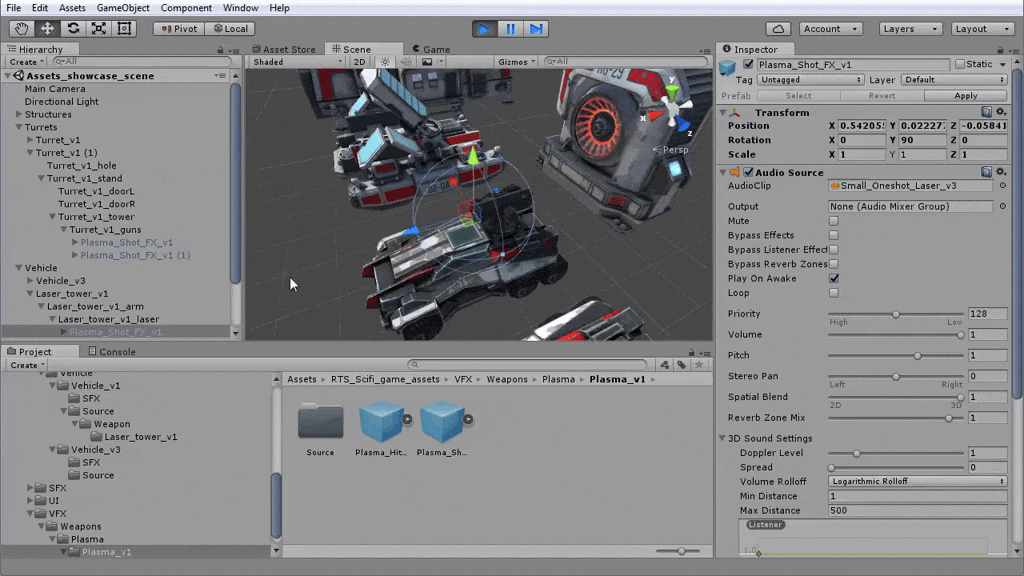Click the prefab Apply button
Screen dimensions: 1024x576
pos(965,96)
